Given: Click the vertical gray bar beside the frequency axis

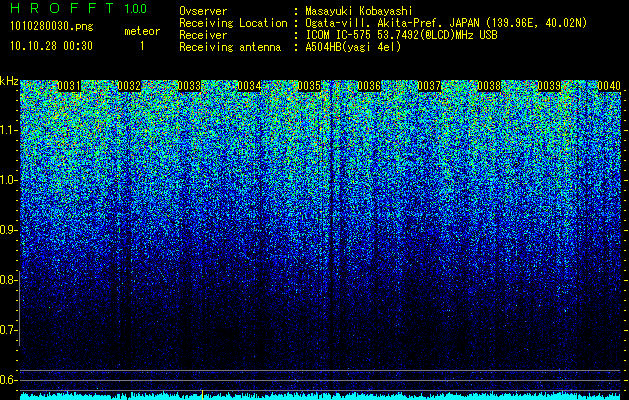Looking at the screenshot, I should (x=20, y=309).
